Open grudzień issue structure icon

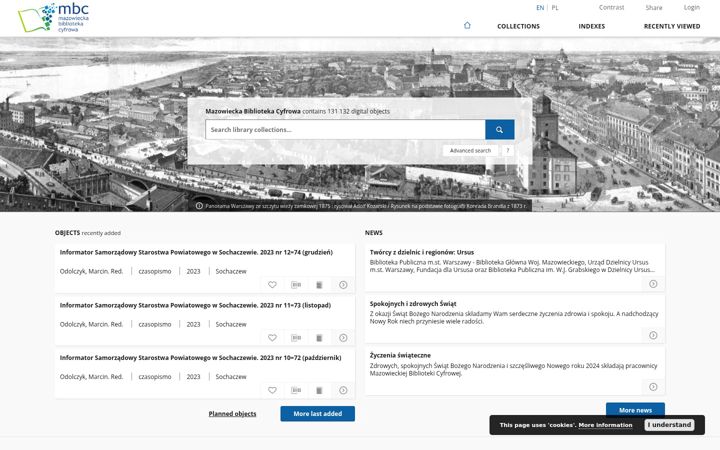pyautogui.click(x=296, y=285)
